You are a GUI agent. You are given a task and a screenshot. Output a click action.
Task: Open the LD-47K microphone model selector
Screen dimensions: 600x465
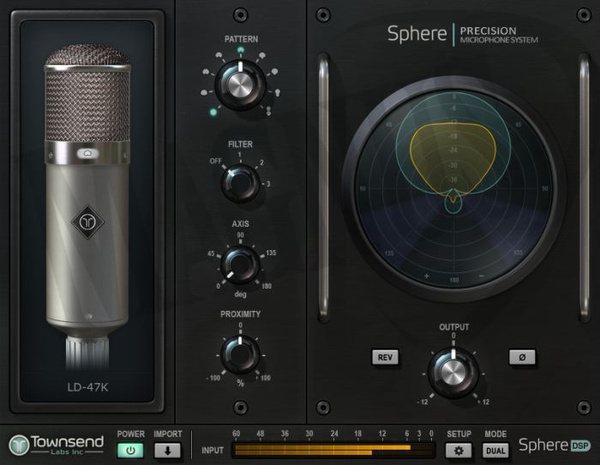[x=87, y=385]
